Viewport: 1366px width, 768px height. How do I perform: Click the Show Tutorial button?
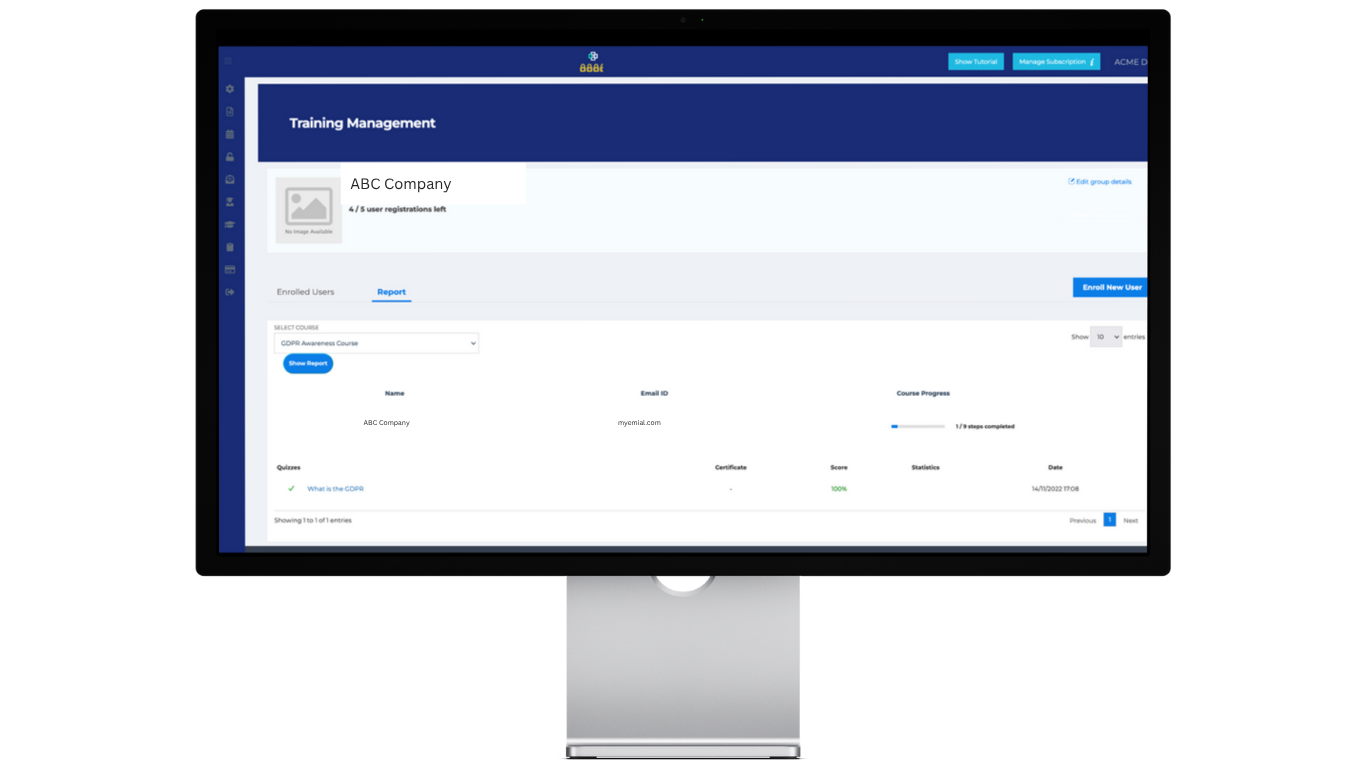point(975,61)
